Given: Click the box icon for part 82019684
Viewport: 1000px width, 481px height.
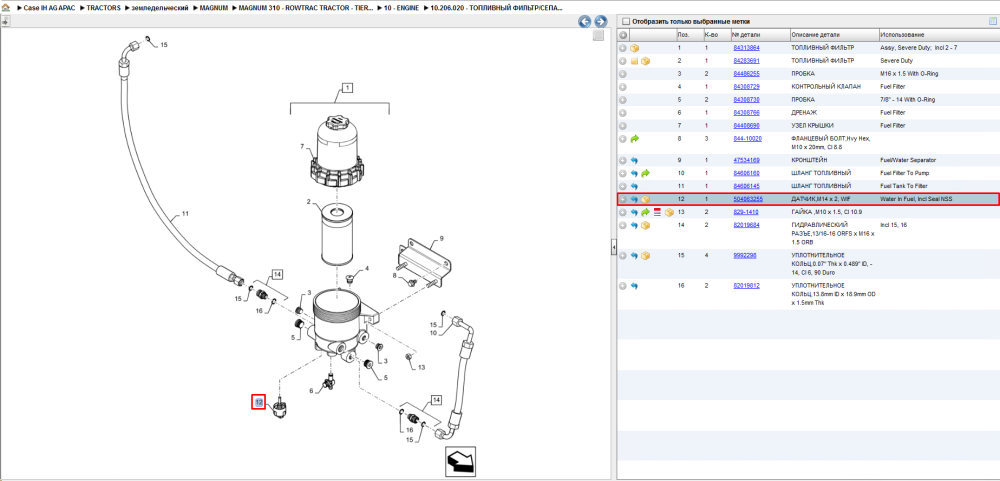Looking at the screenshot, I should pyautogui.click(x=645, y=225).
